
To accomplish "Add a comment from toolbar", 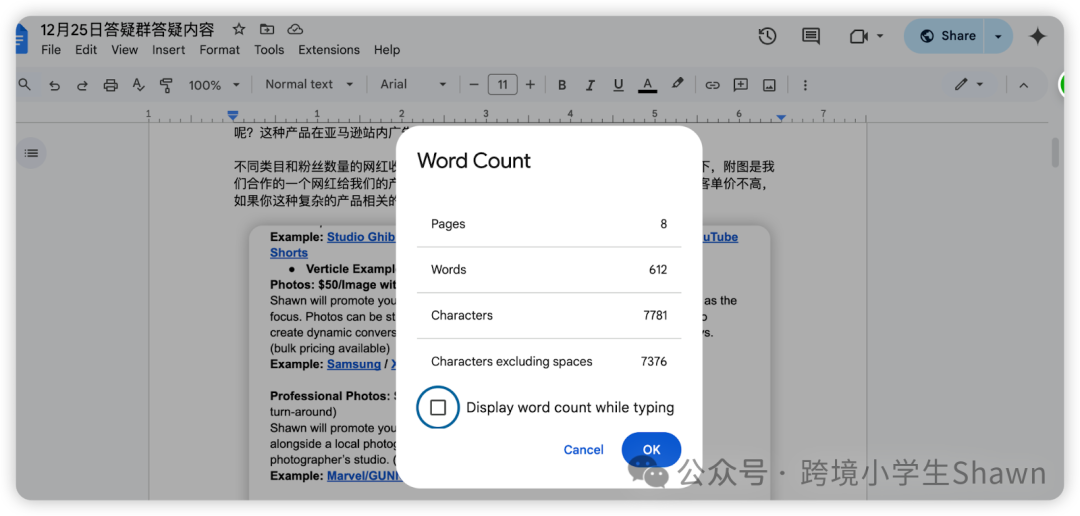I will (740, 85).
